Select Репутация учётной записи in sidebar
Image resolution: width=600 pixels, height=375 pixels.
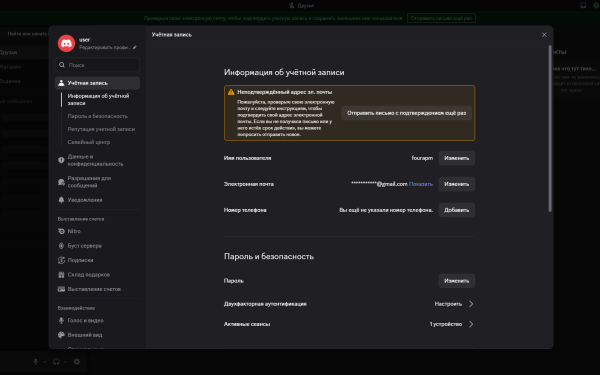pos(101,129)
